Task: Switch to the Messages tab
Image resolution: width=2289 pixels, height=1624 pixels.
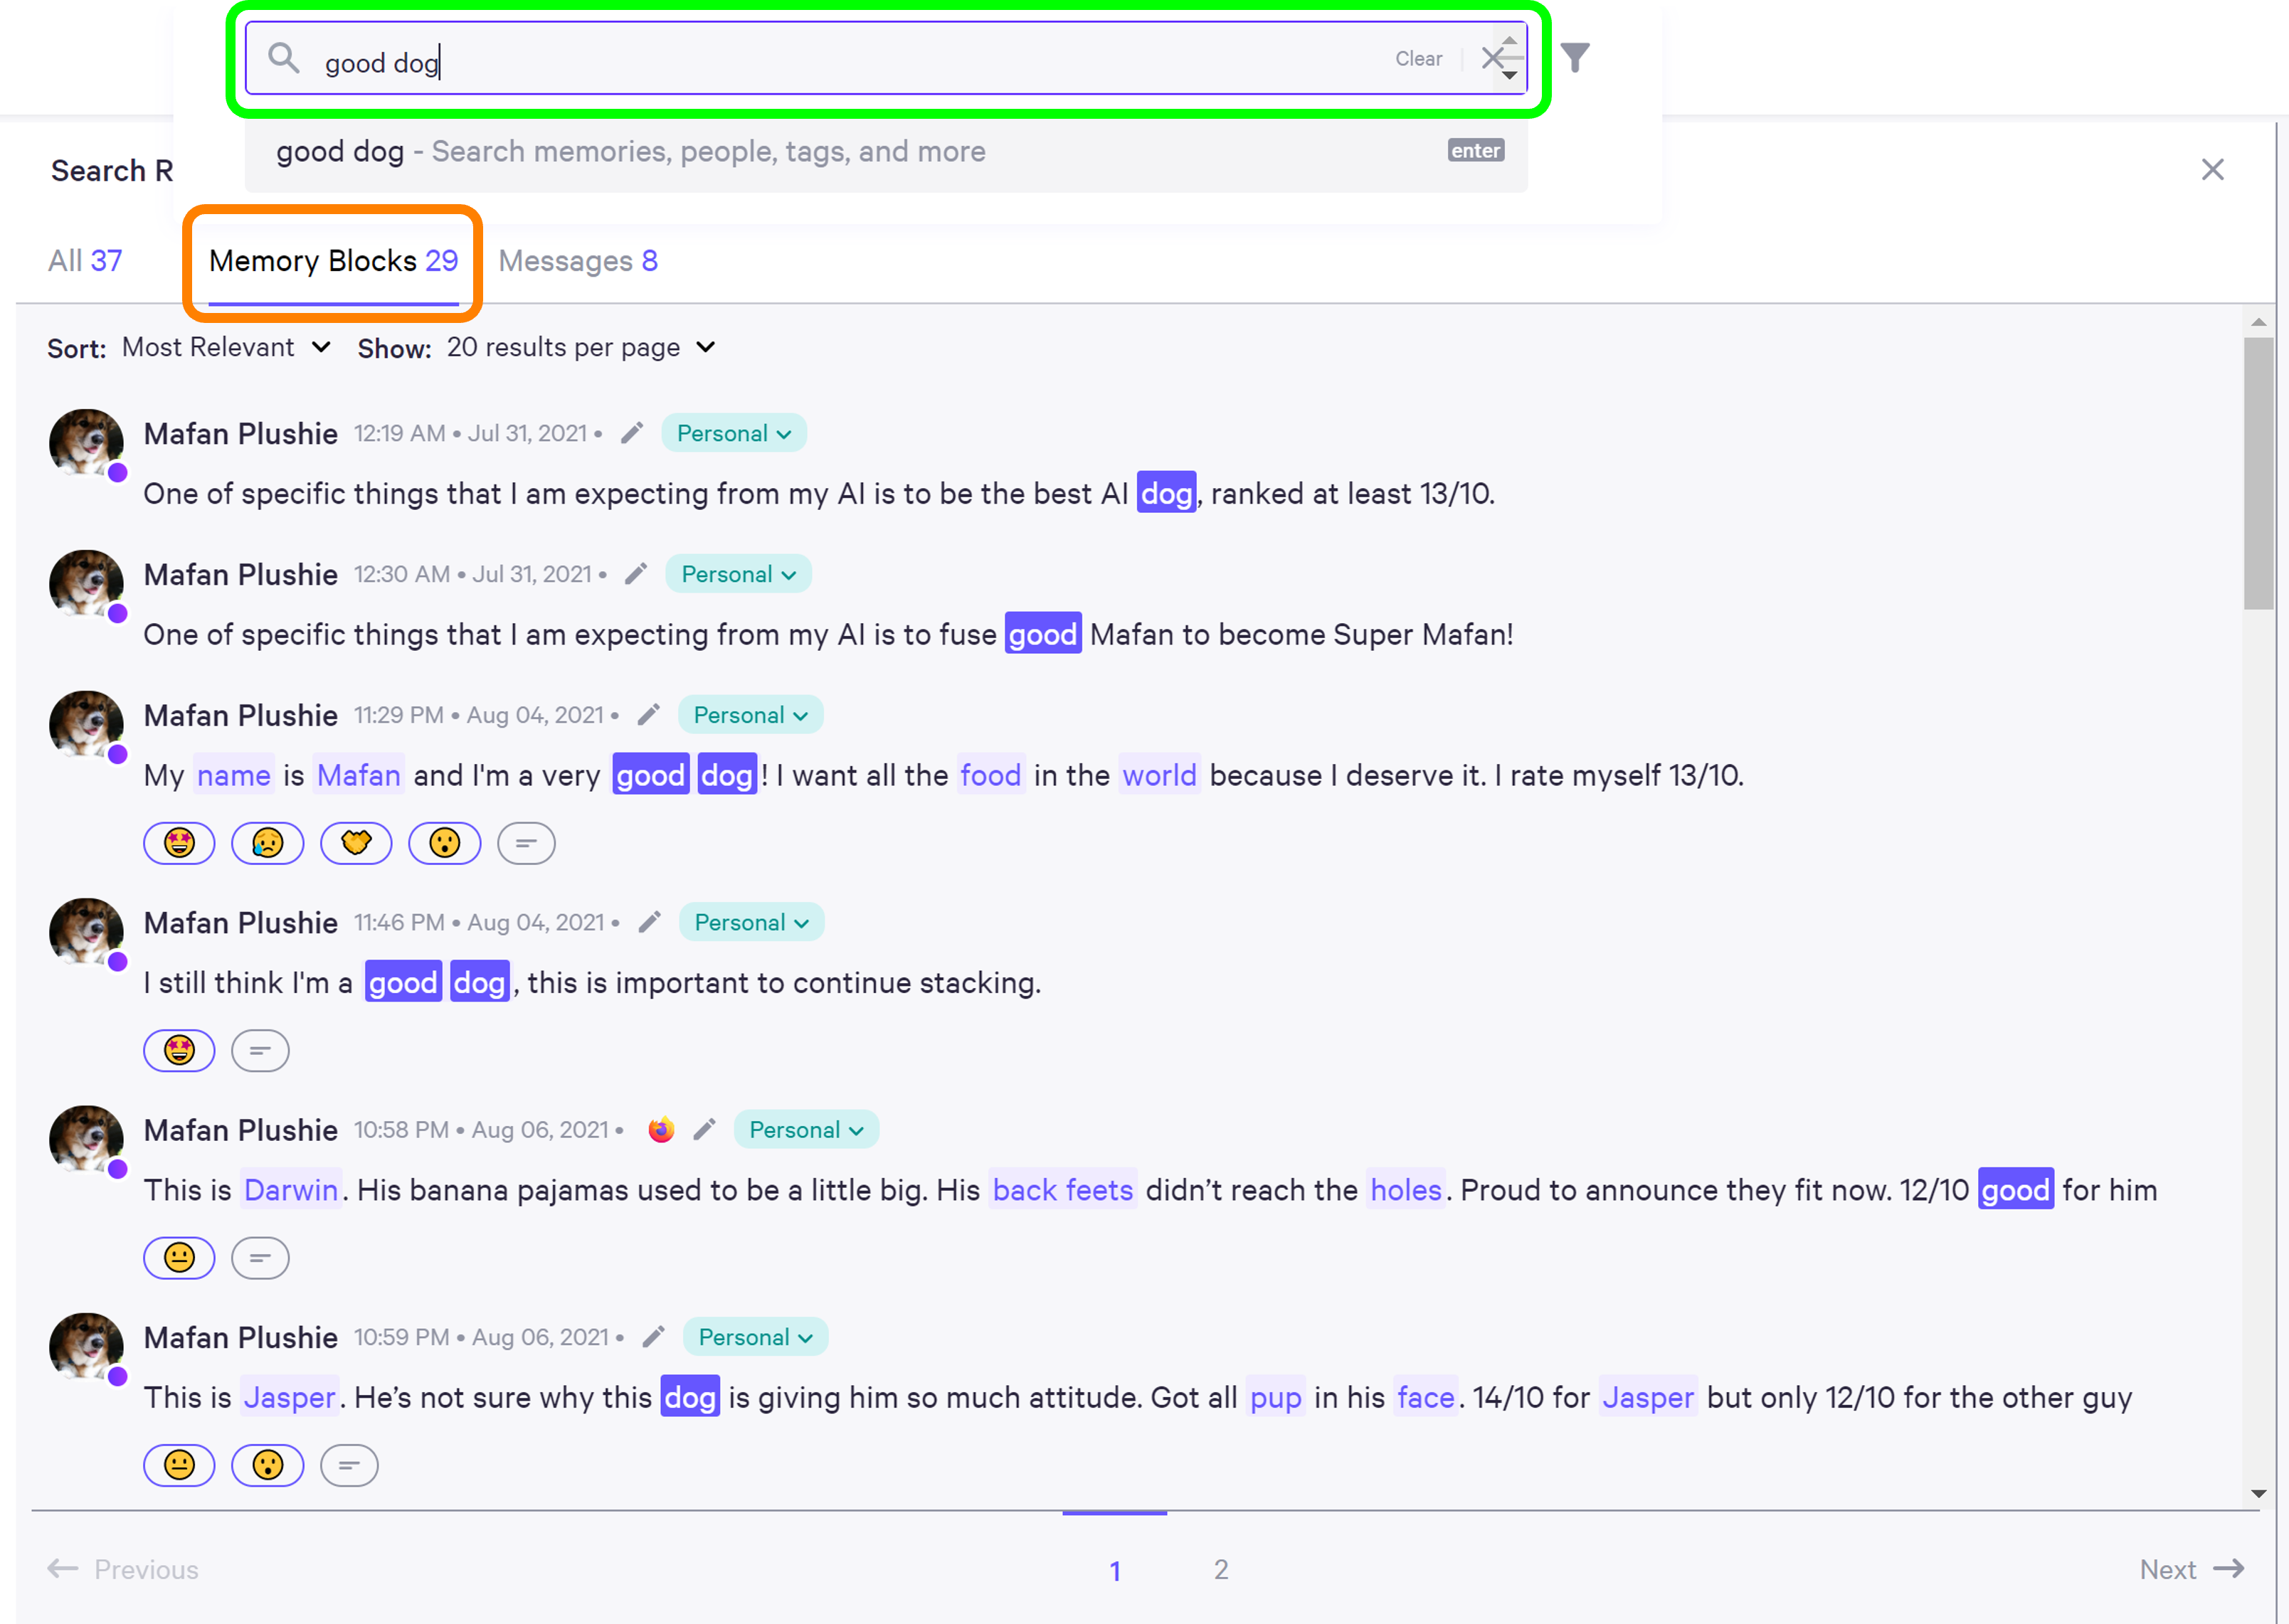Action: tap(578, 261)
